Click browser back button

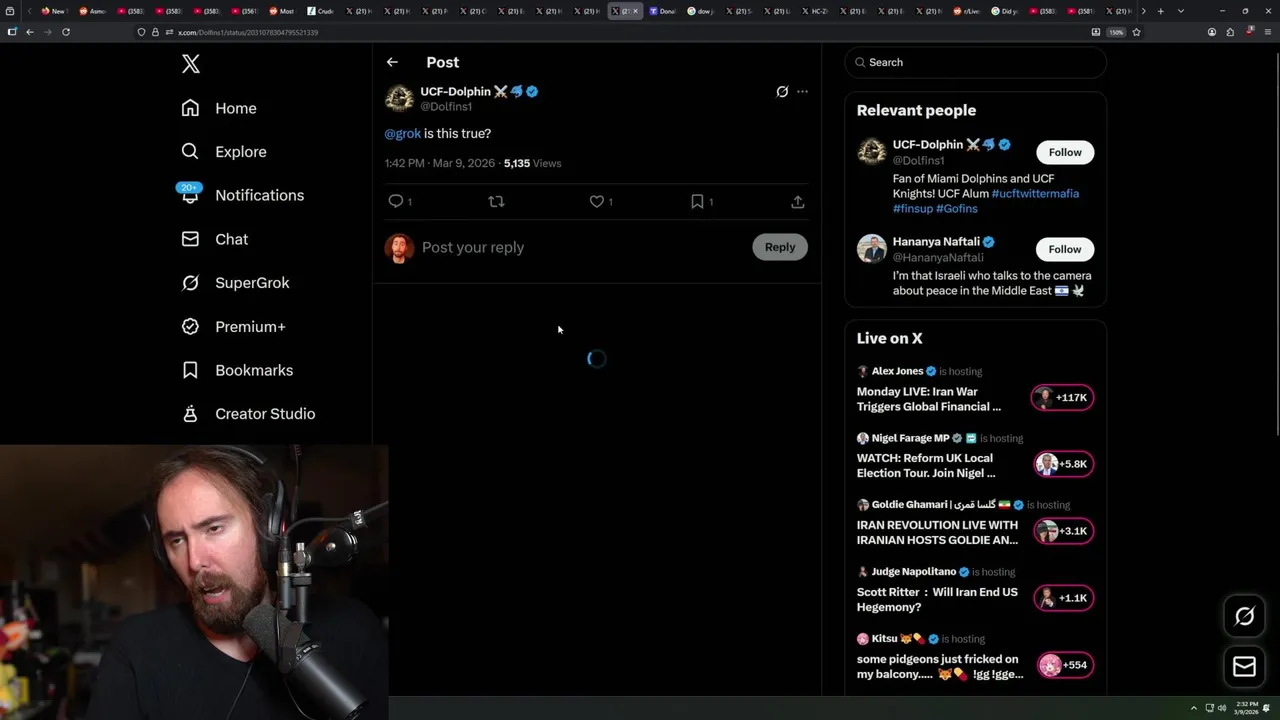(x=30, y=32)
